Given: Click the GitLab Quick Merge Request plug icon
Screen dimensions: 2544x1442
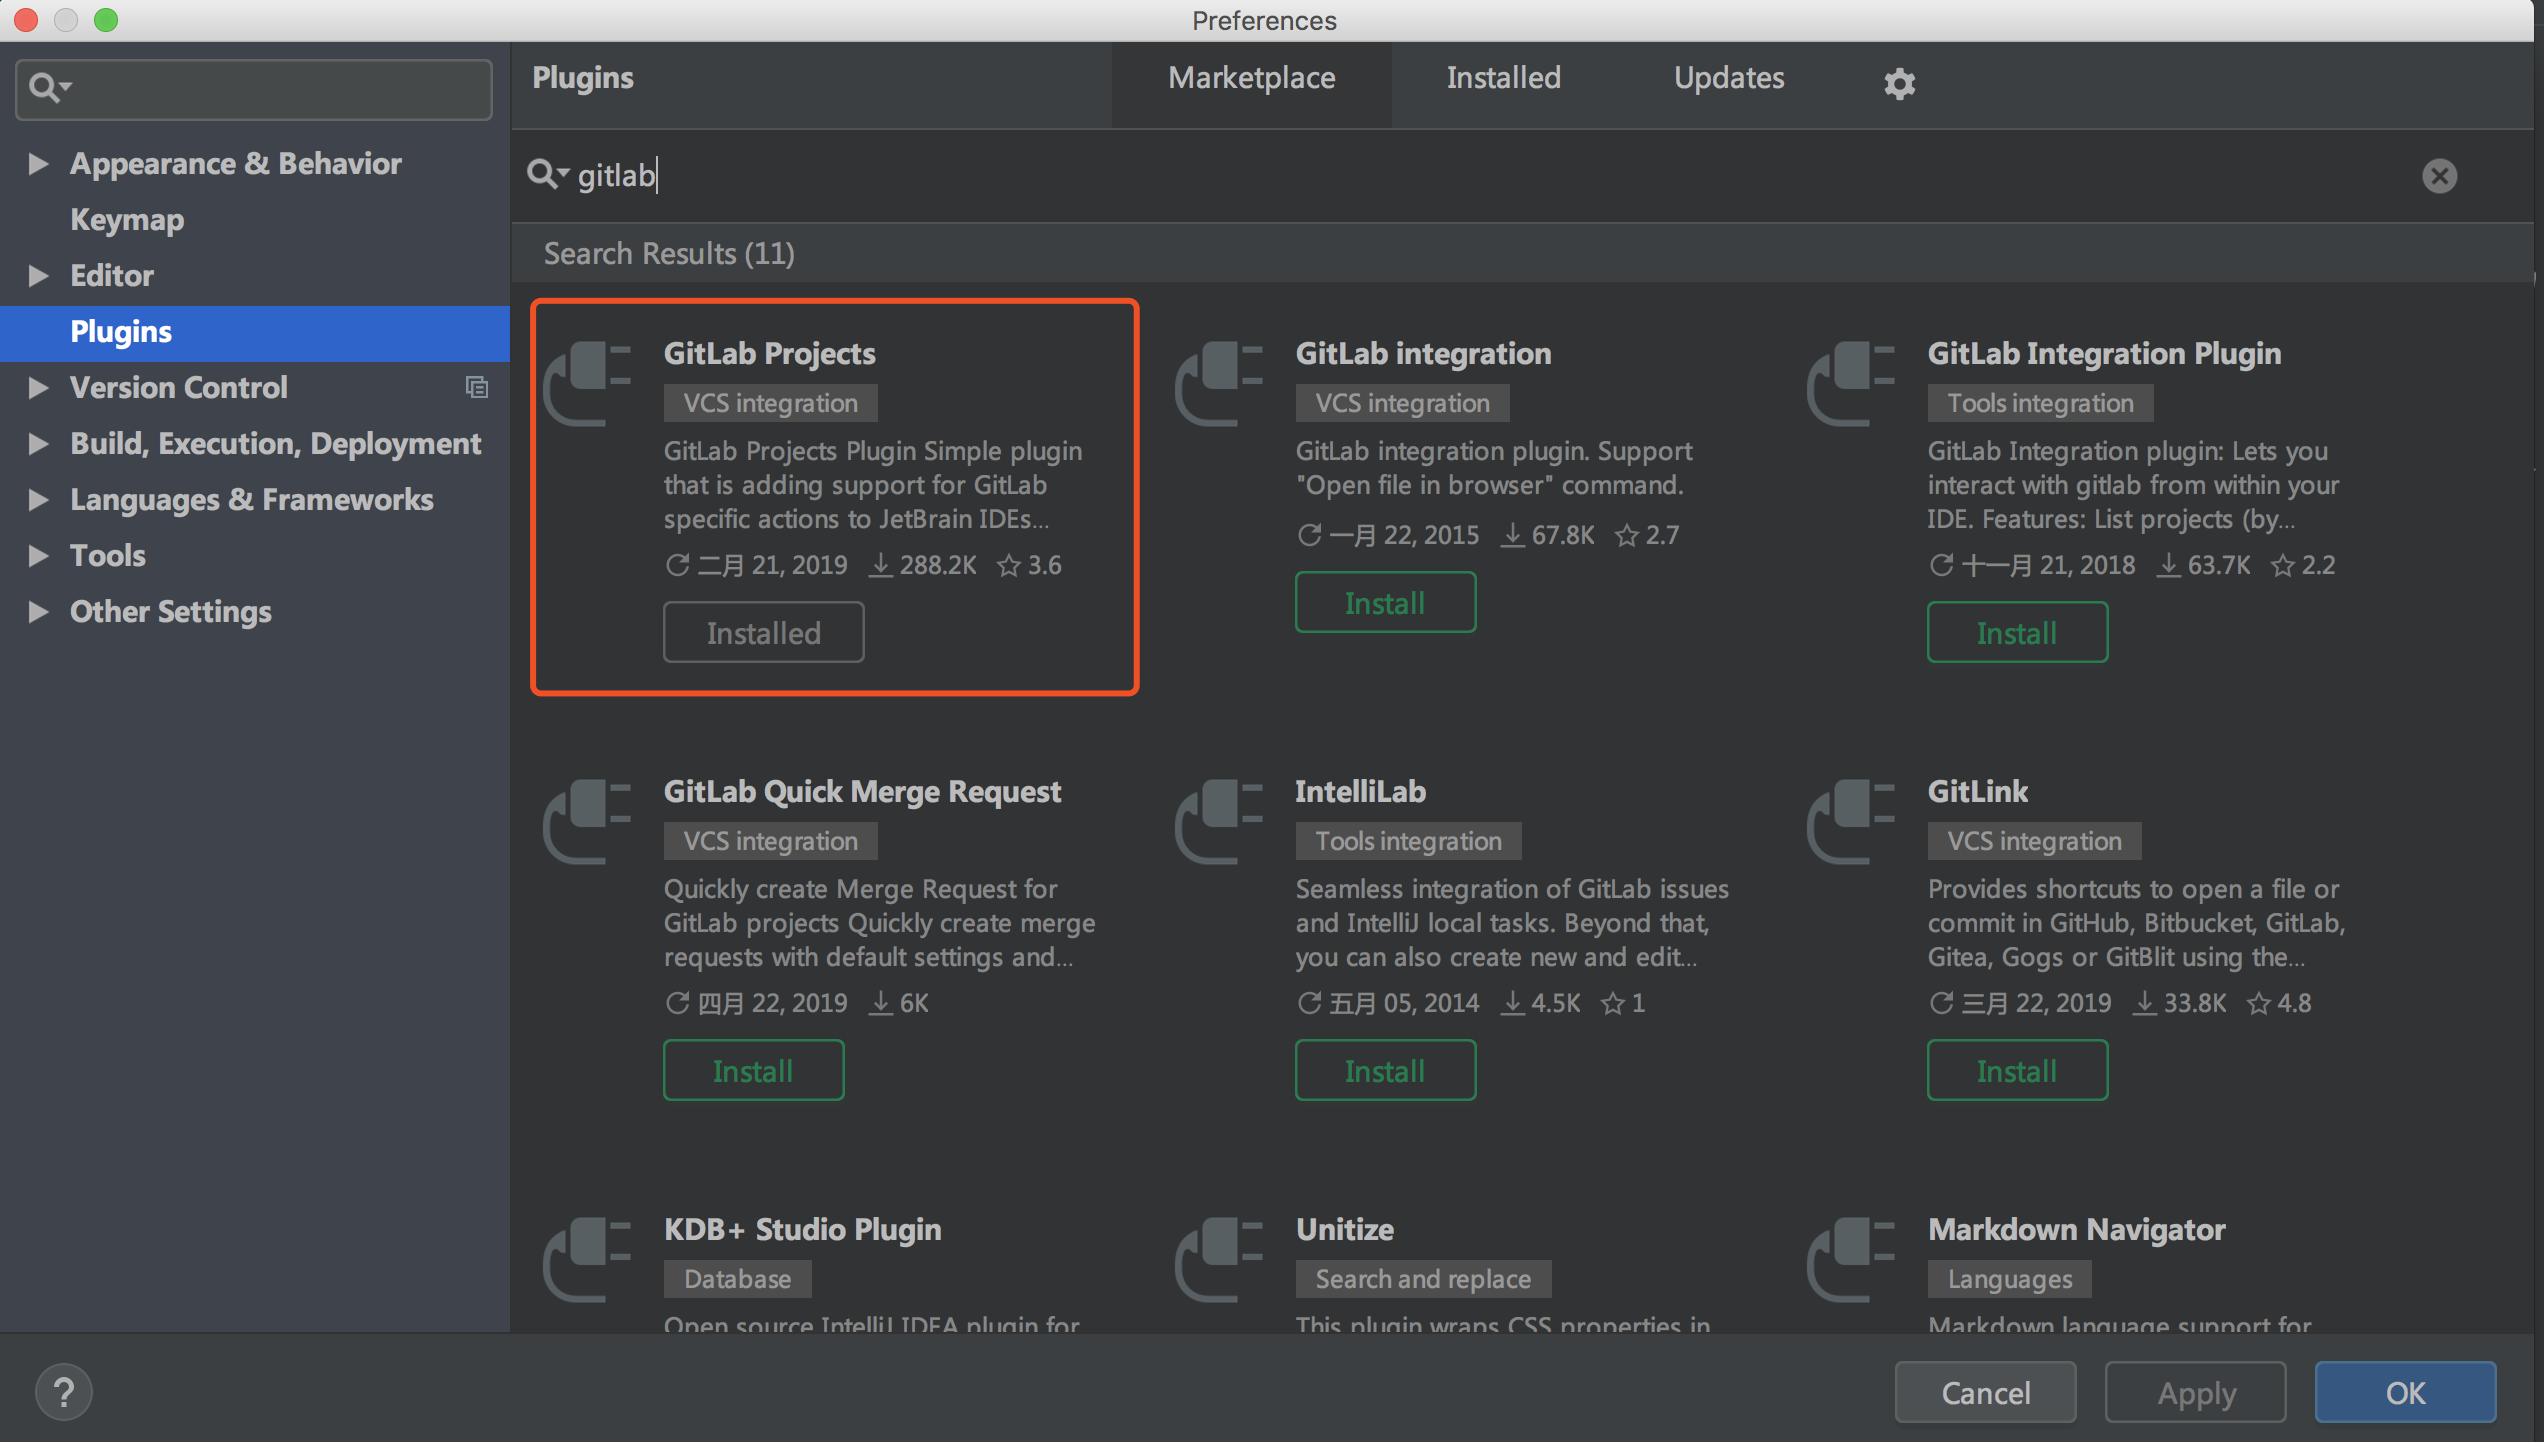Looking at the screenshot, I should (587, 821).
